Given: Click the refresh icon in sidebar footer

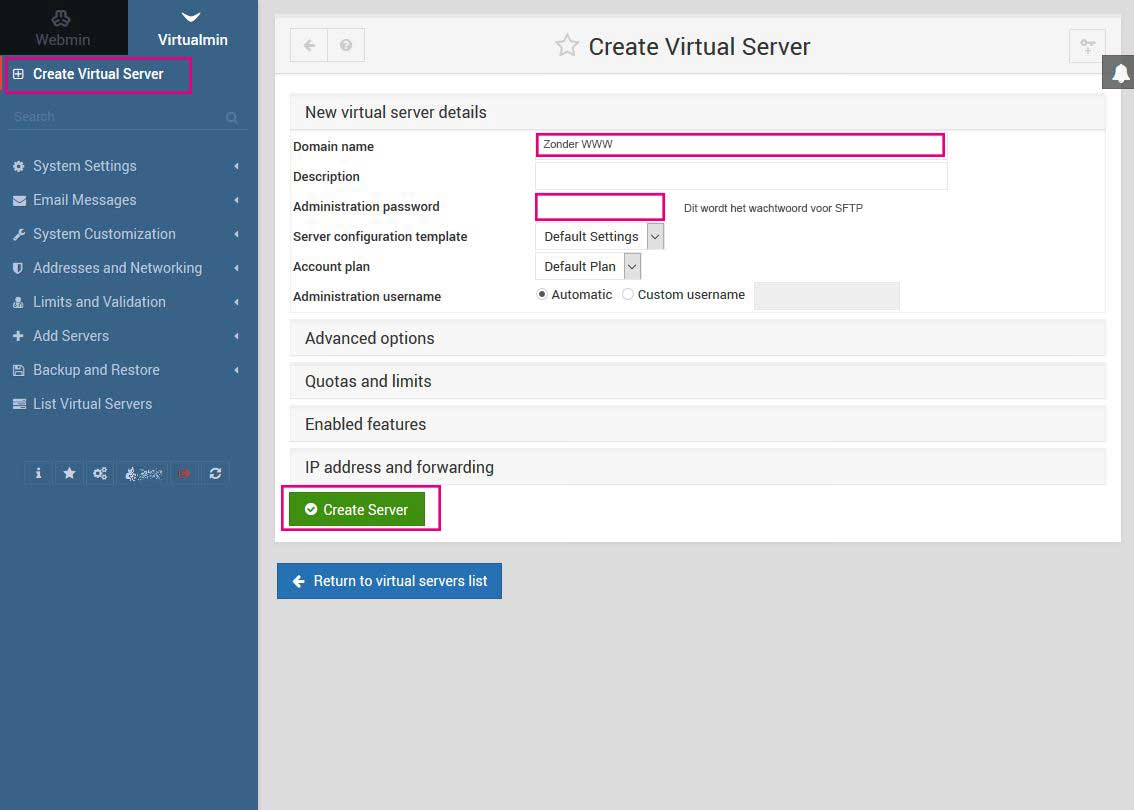Looking at the screenshot, I should (215, 473).
